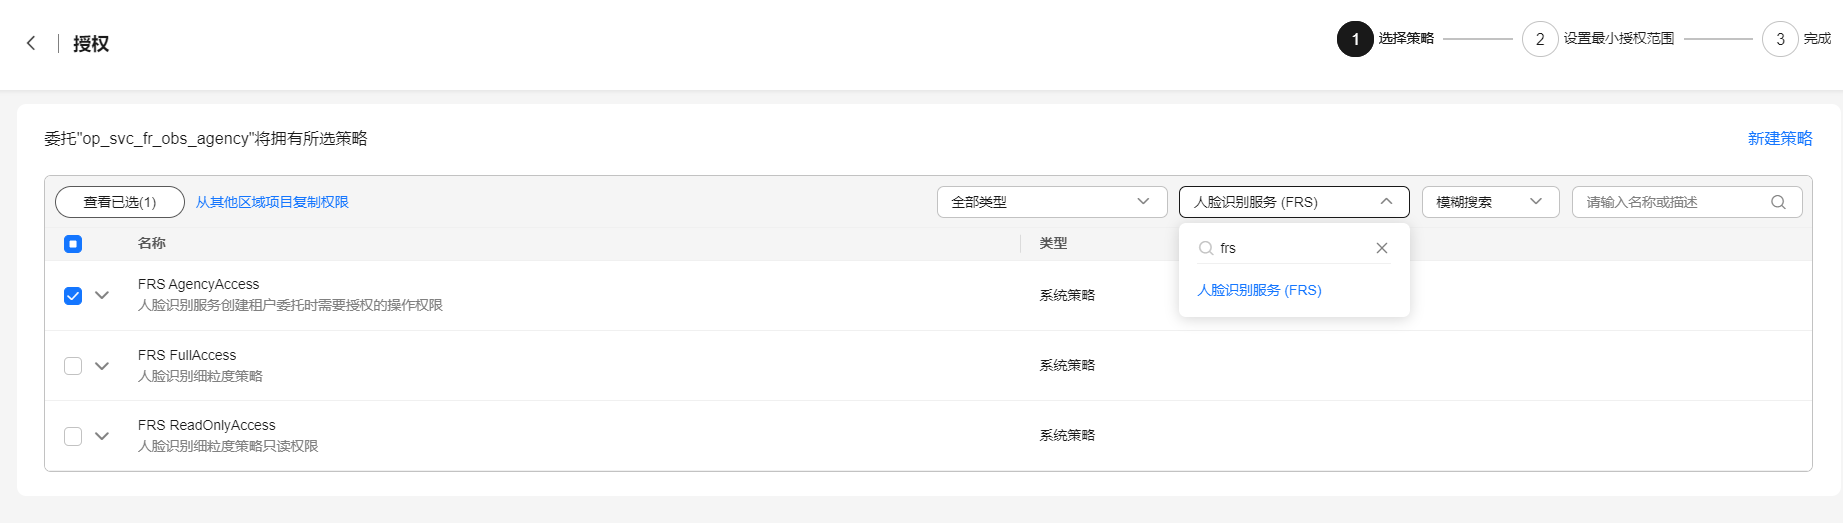Image resolution: width=1843 pixels, height=523 pixels.
Task: Click step 3 完成 circle
Action: [x=1780, y=39]
